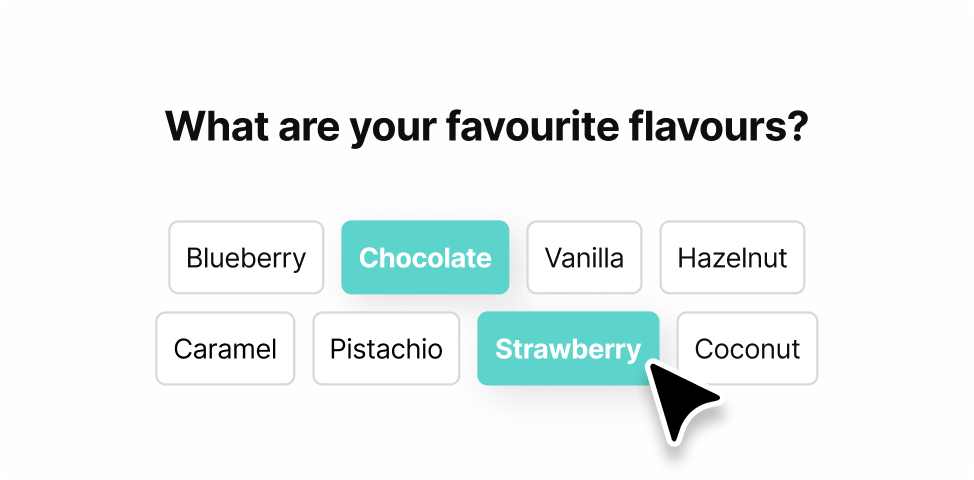Tap the white Blueberry button
This screenshot has height=480, width=974.
click(x=246, y=258)
